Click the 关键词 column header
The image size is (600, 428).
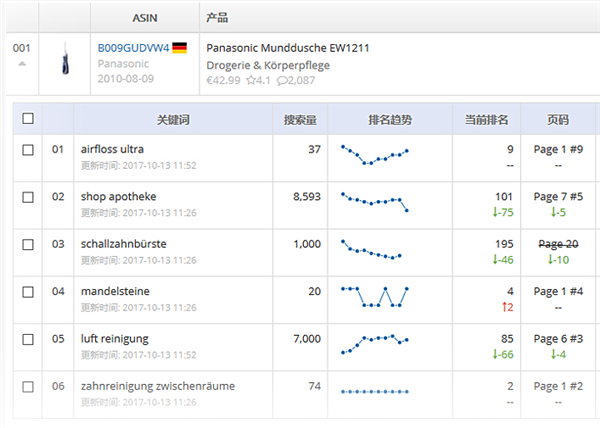tap(173, 119)
